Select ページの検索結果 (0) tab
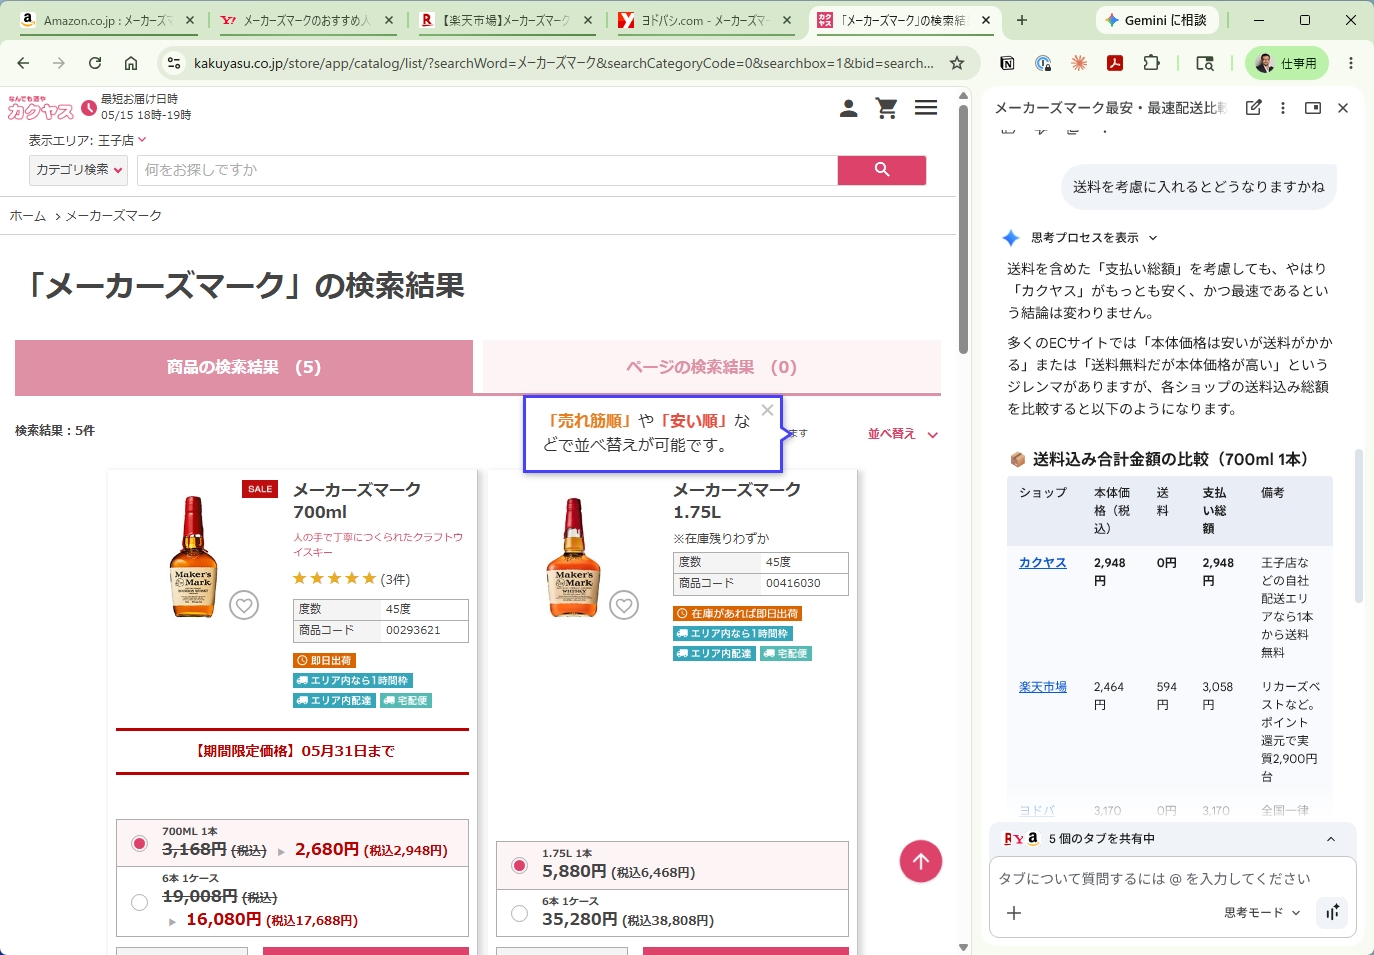 pos(712,367)
